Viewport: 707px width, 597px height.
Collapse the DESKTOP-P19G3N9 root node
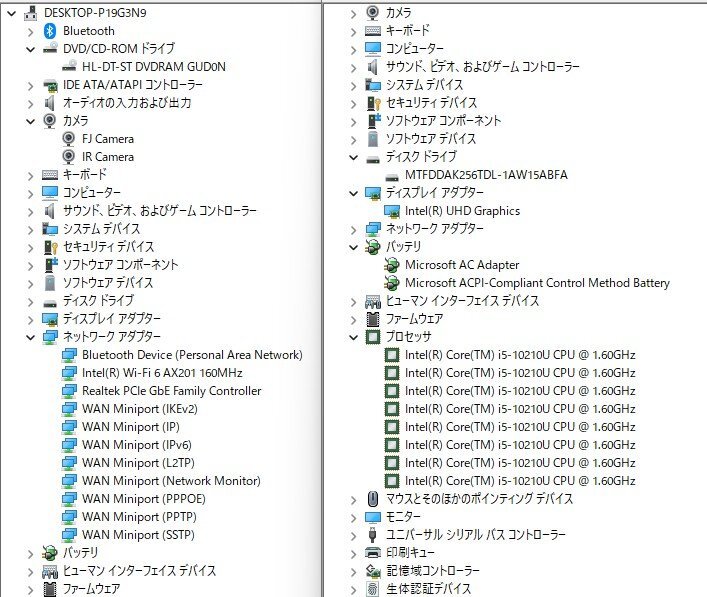pos(12,14)
